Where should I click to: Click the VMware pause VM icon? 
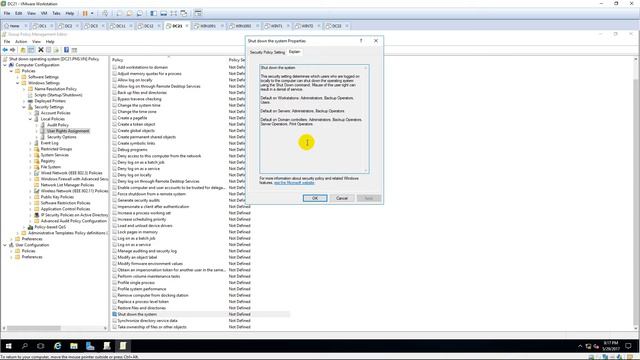tap(85, 13)
